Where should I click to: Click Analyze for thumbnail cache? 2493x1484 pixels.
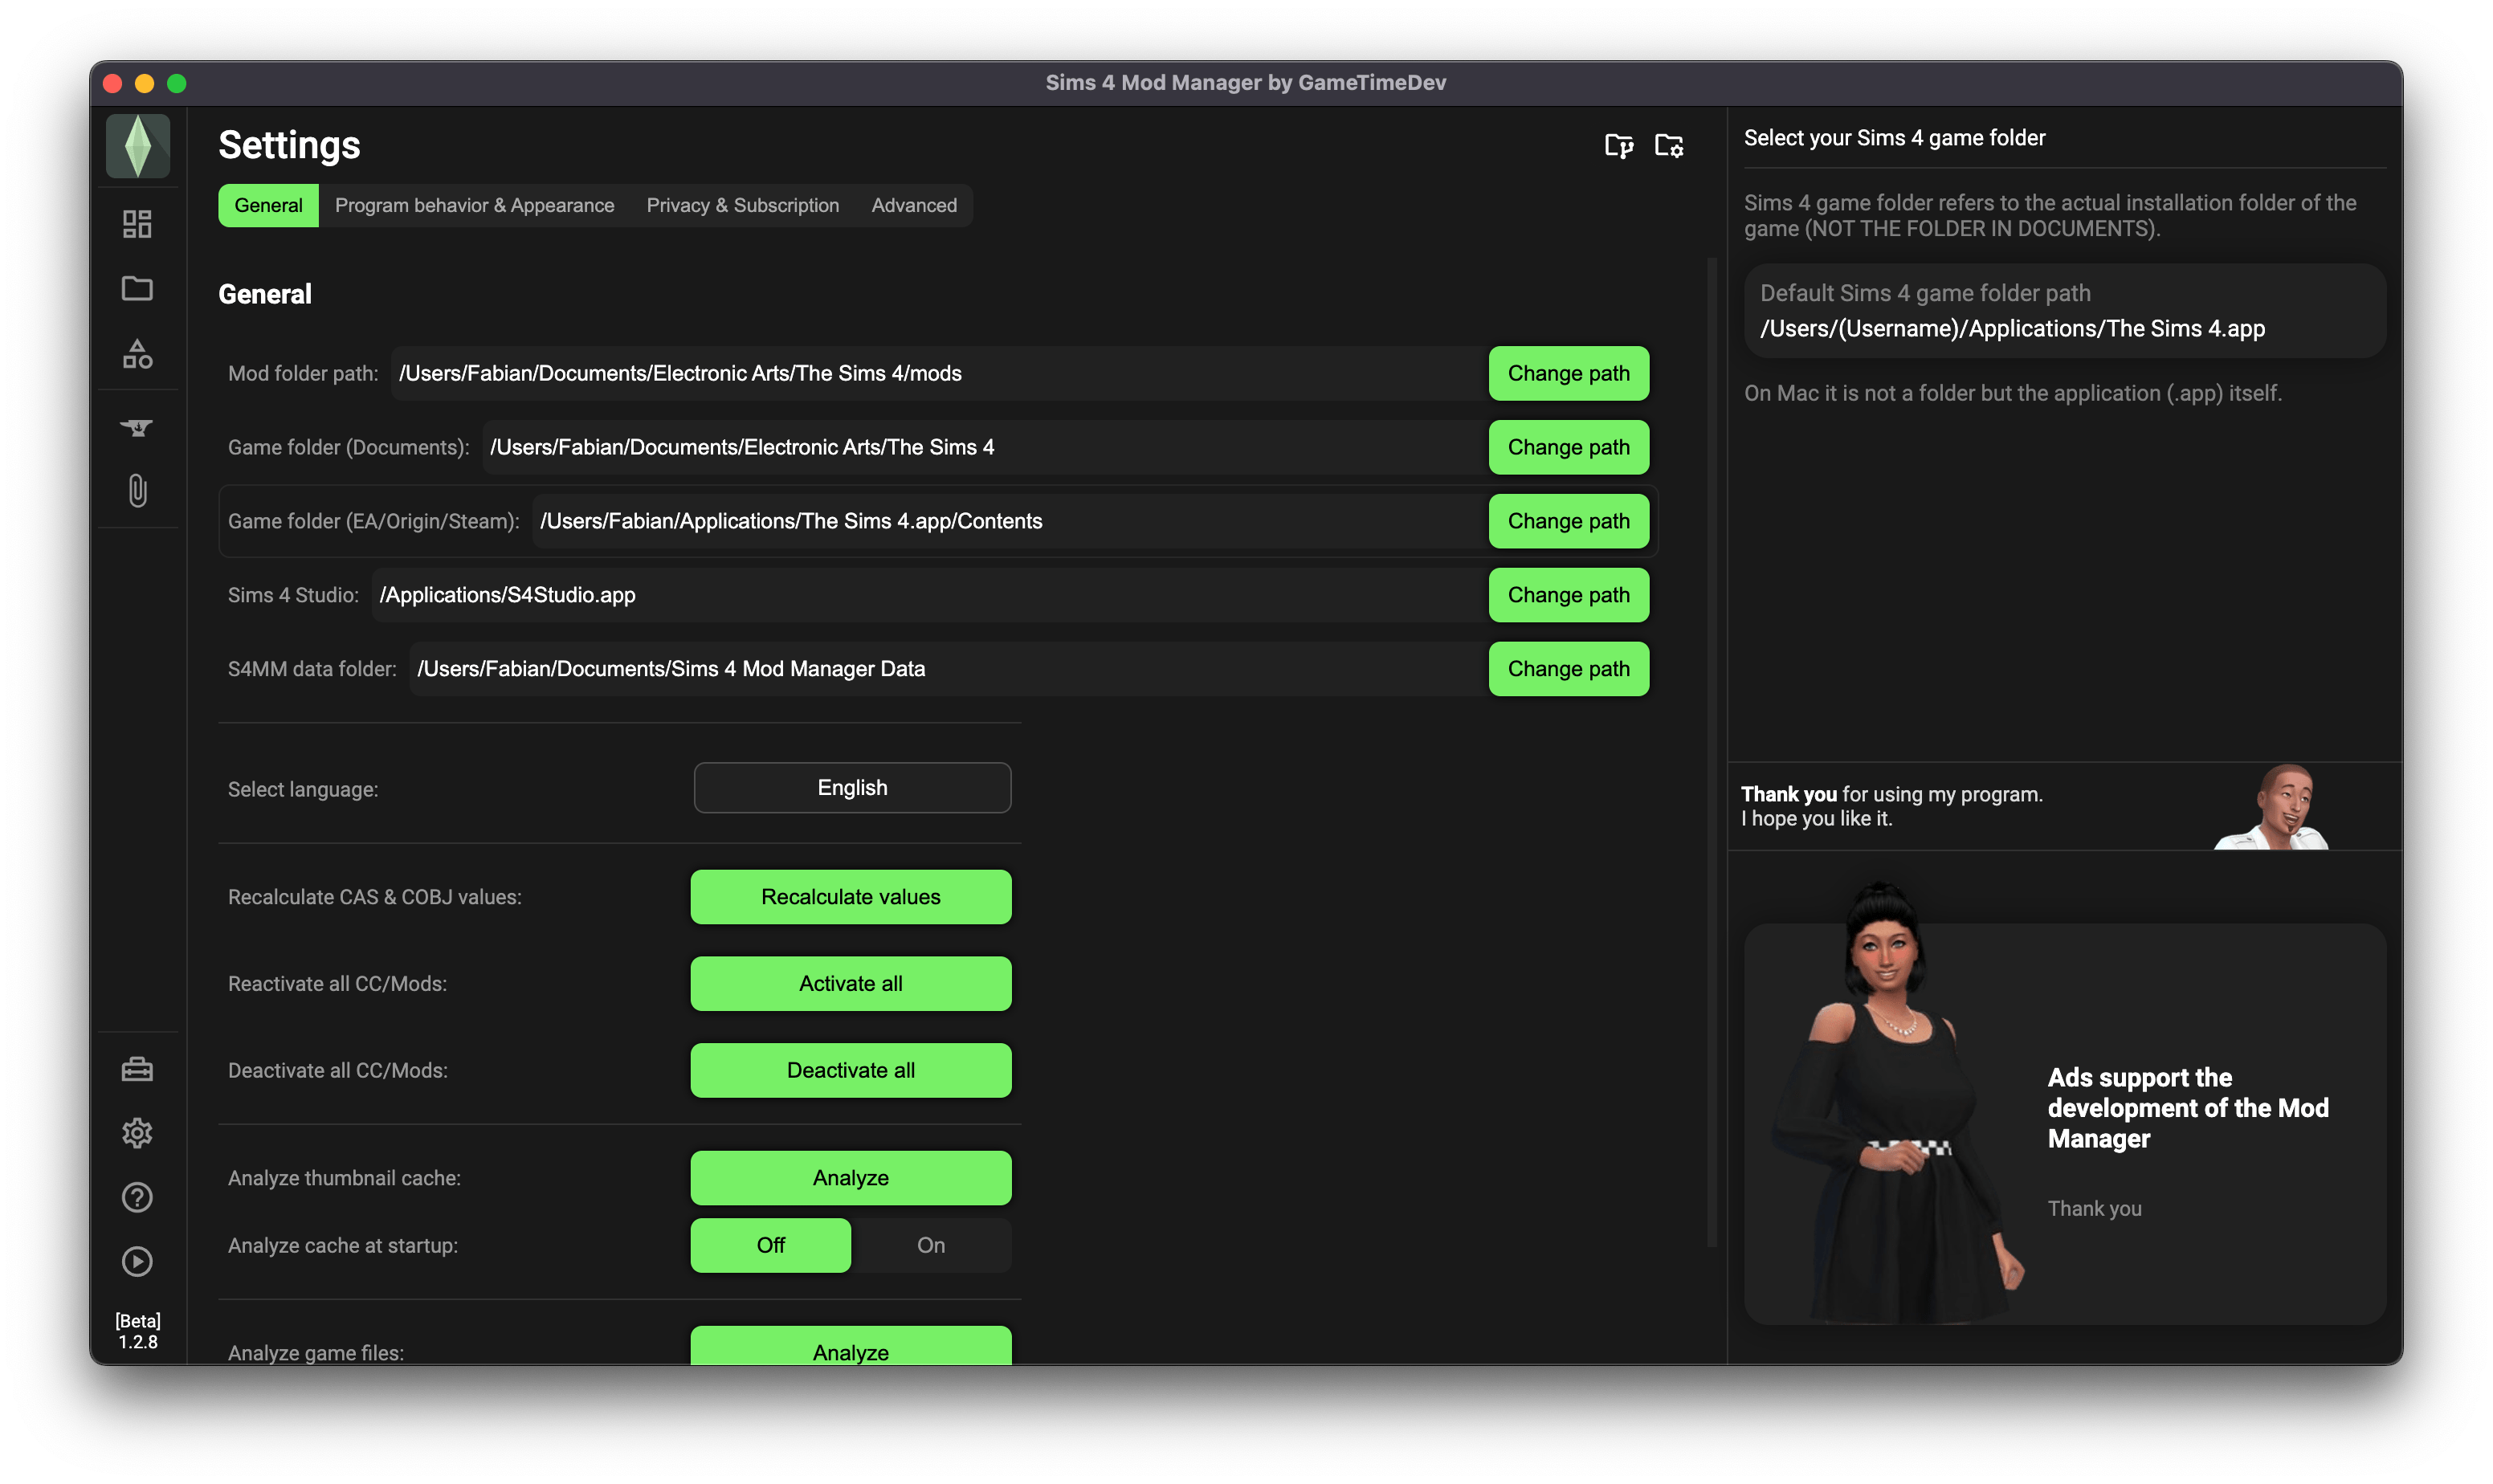pyautogui.click(x=850, y=1178)
